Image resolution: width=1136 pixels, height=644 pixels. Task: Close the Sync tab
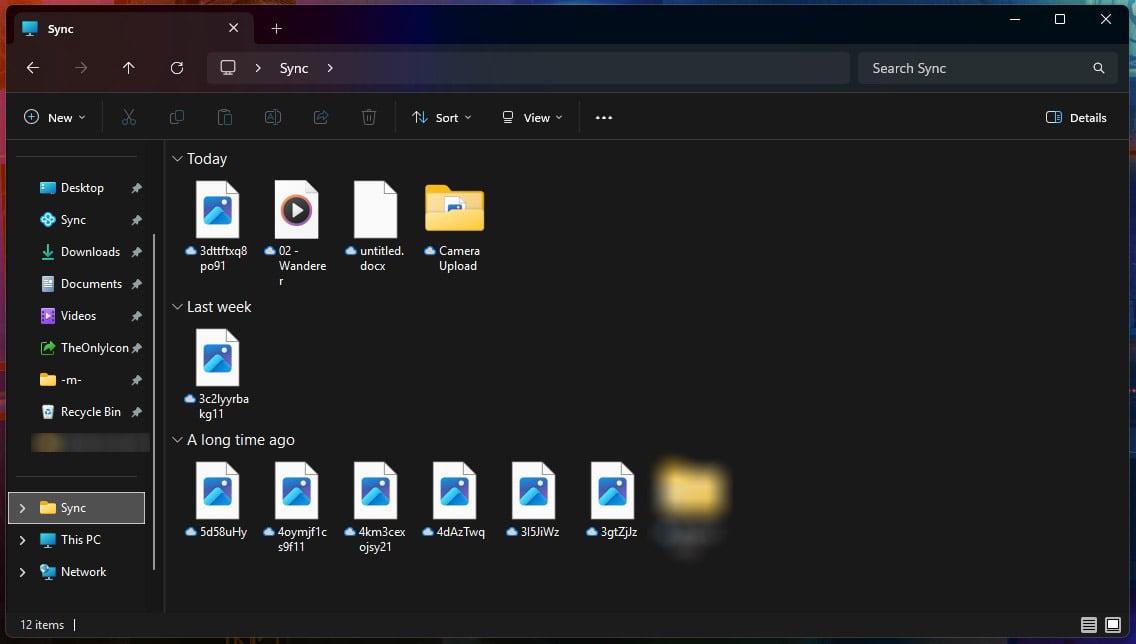233,28
